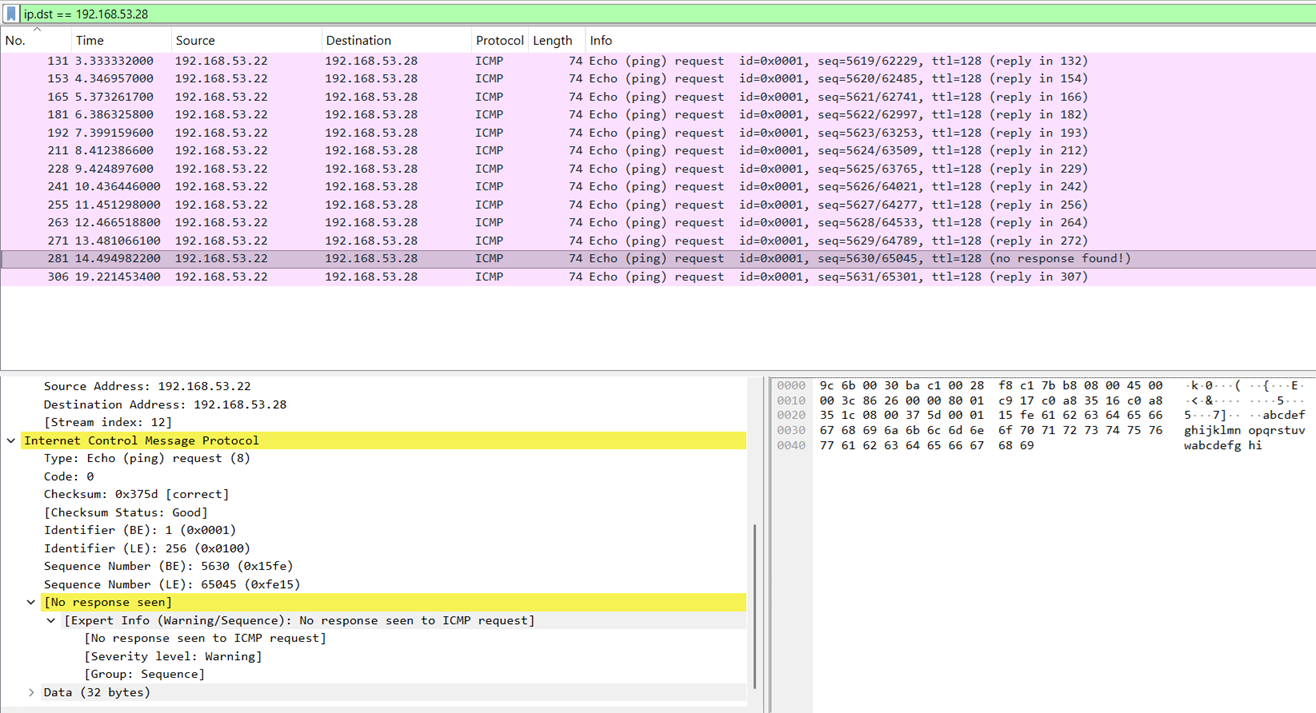Select packet 306 at time 19.221453400
The width and height of the screenshot is (1316, 713).
[658, 277]
